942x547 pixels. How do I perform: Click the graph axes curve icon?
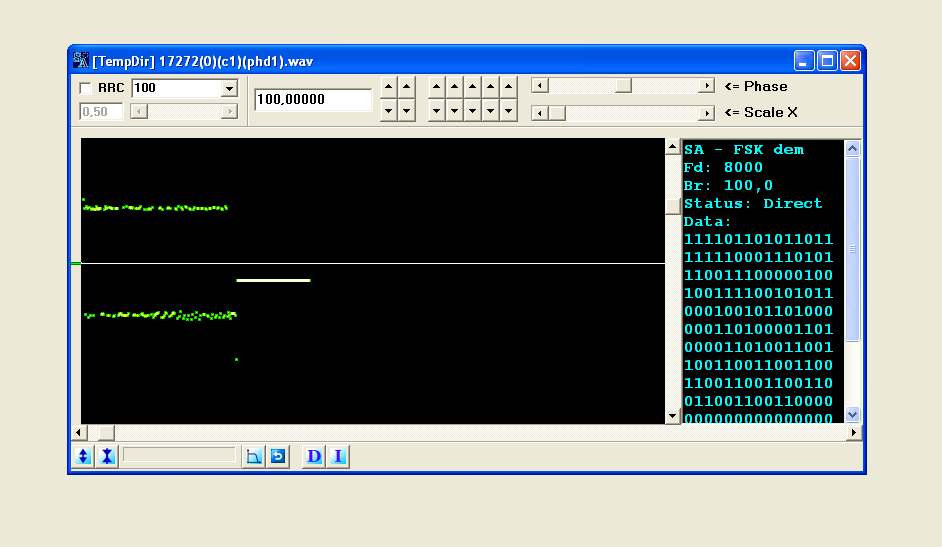click(254, 456)
